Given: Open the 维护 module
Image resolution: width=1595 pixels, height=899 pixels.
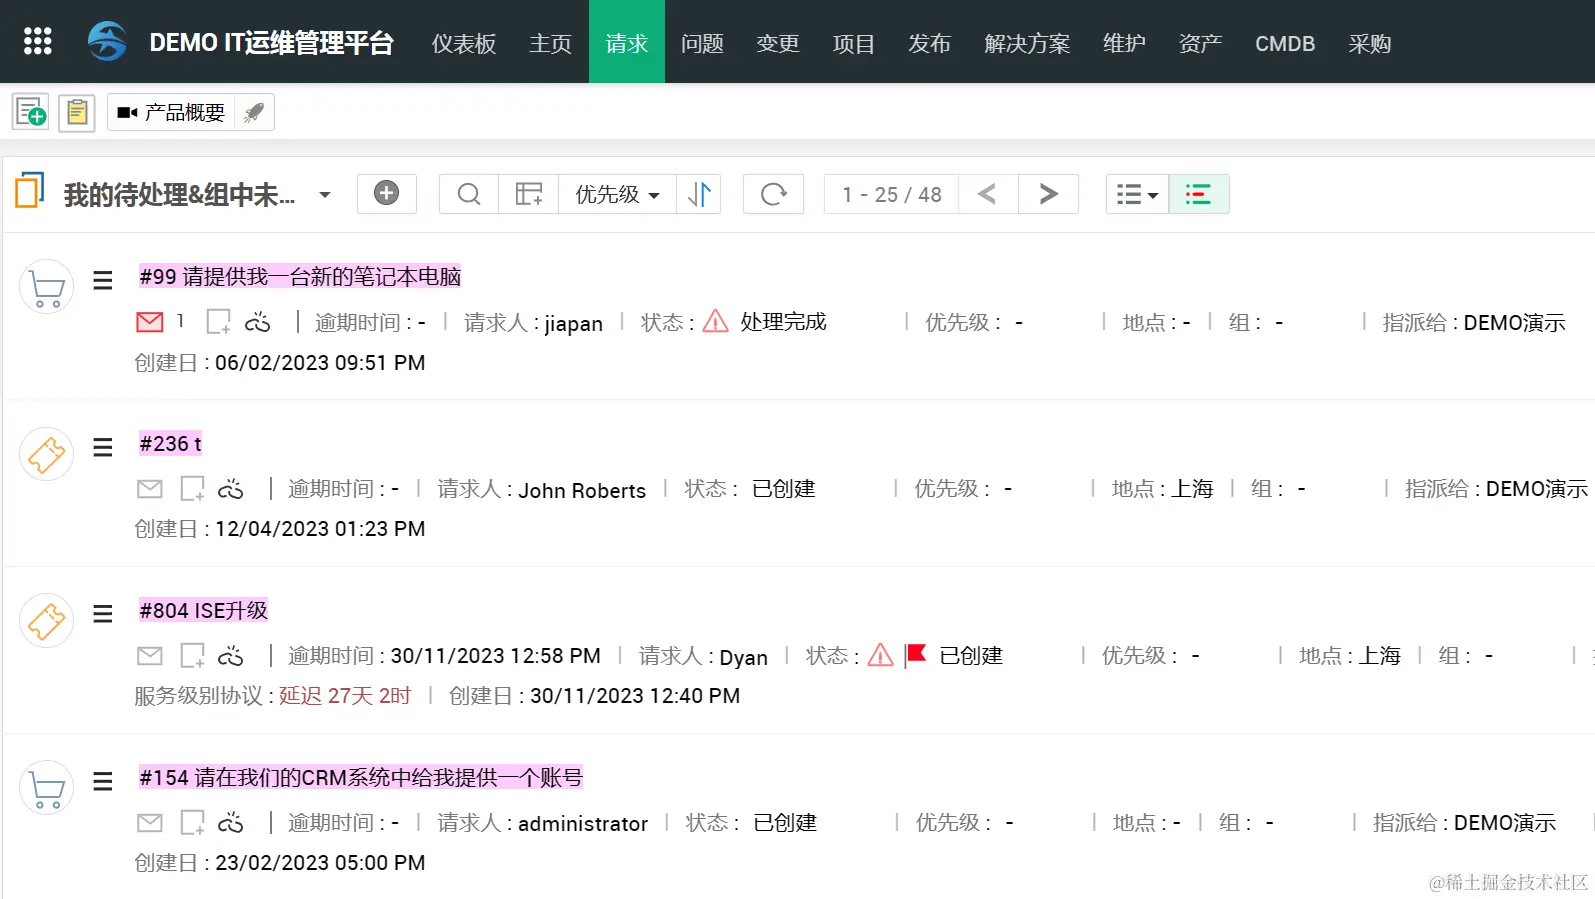Looking at the screenshot, I should tap(1124, 43).
